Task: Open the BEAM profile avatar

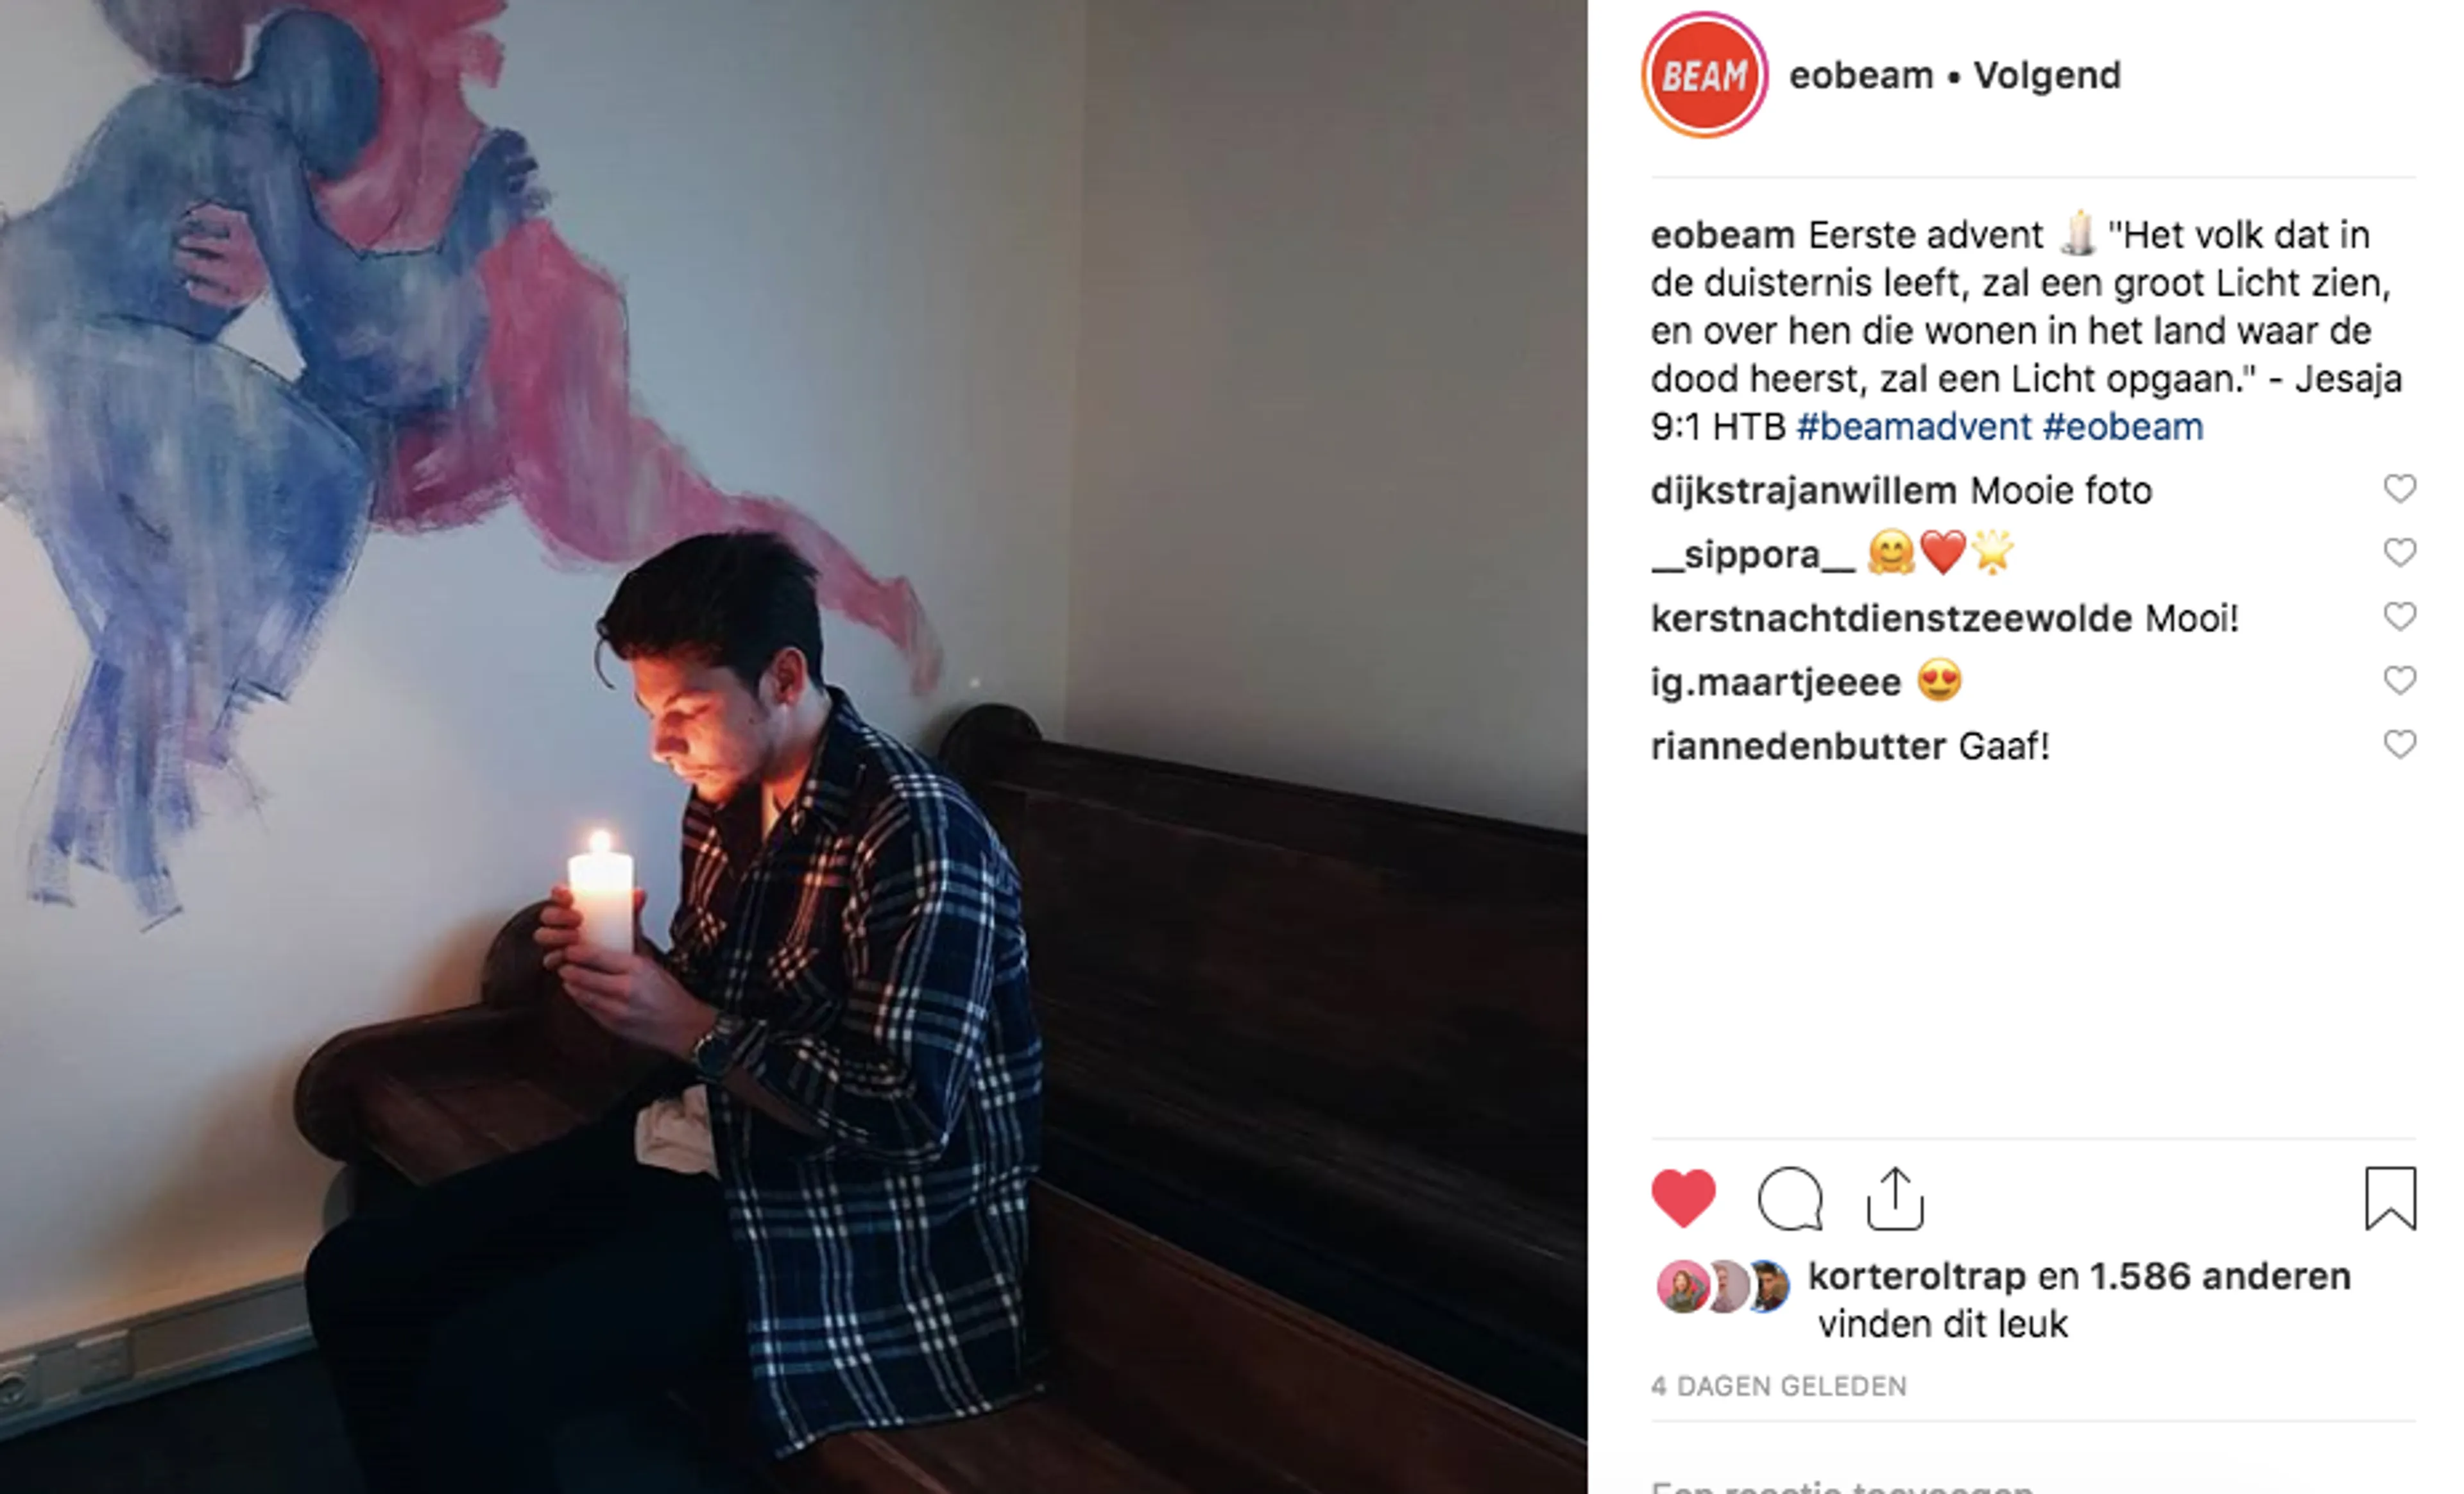Action: pyautogui.click(x=1704, y=75)
